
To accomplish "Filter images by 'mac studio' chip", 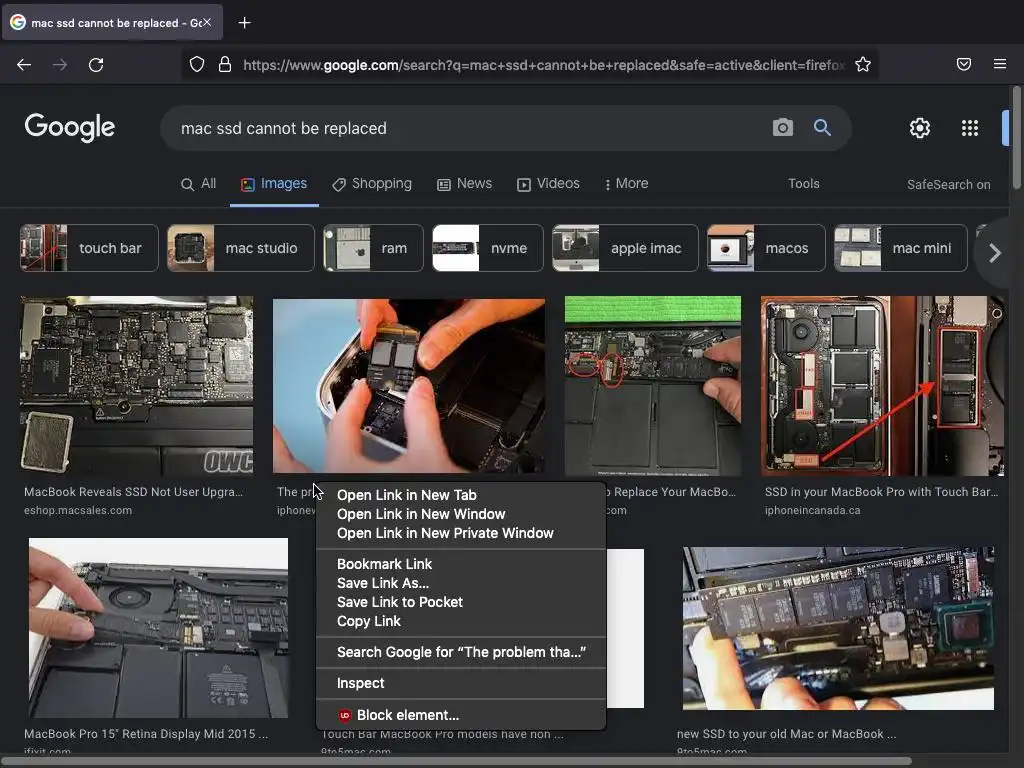I will point(240,248).
